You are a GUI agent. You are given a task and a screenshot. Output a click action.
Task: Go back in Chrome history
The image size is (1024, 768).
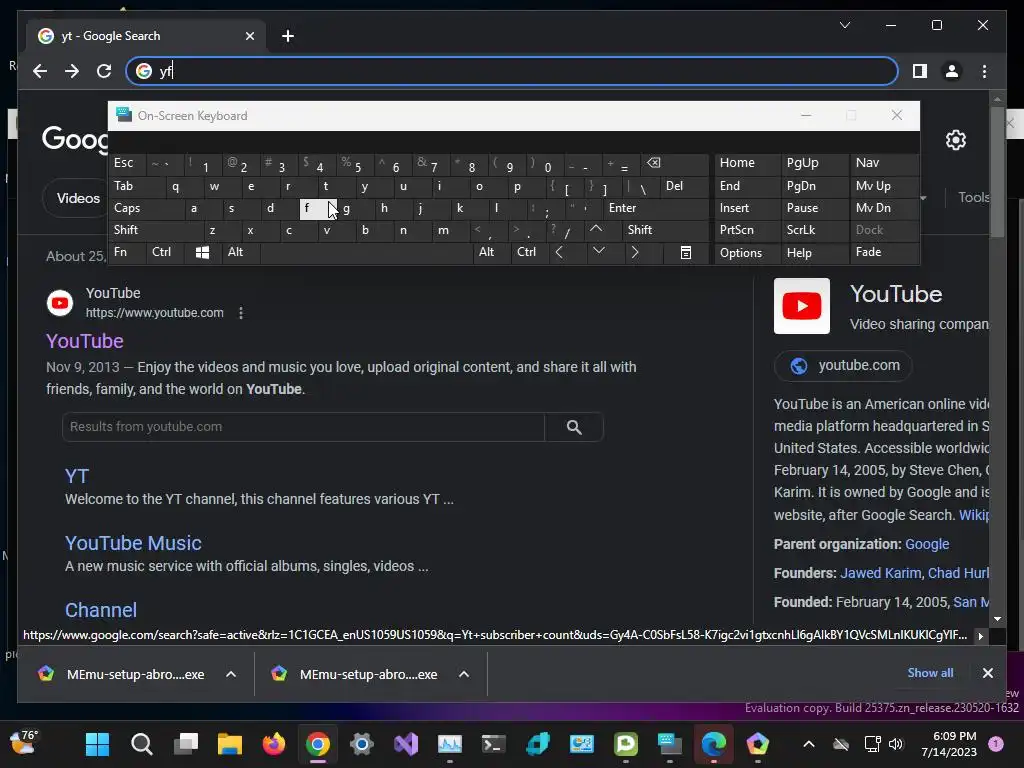40,71
